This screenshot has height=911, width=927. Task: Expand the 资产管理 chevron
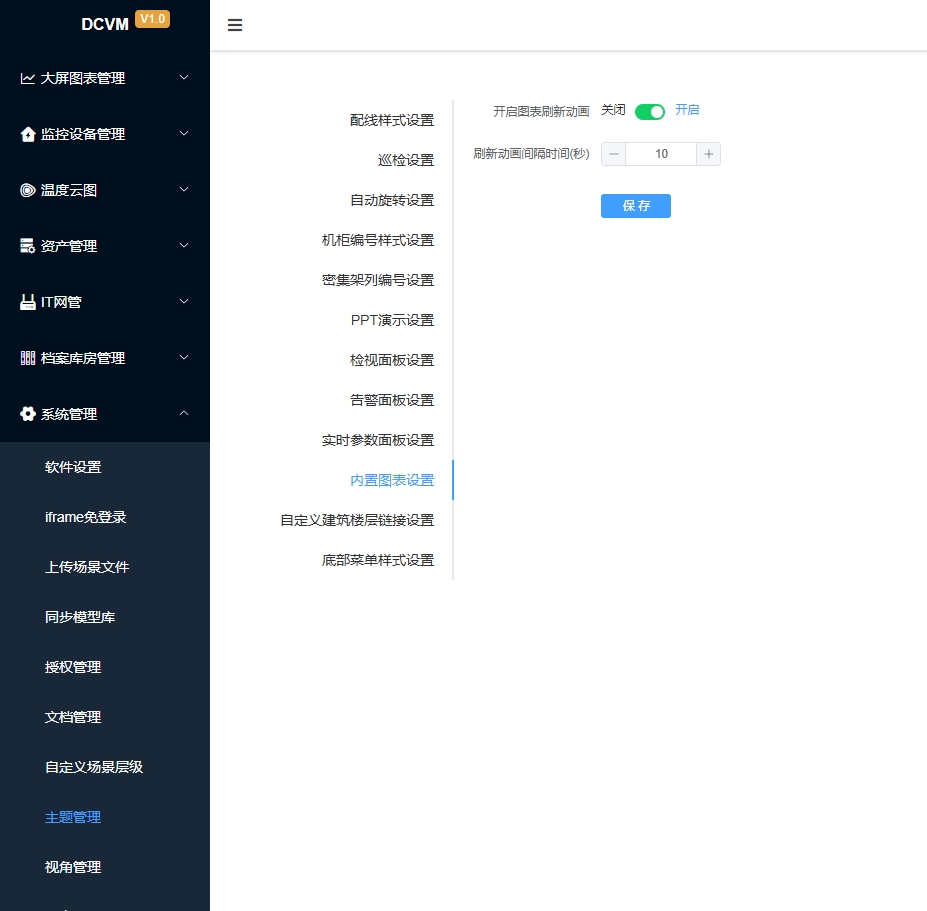184,245
